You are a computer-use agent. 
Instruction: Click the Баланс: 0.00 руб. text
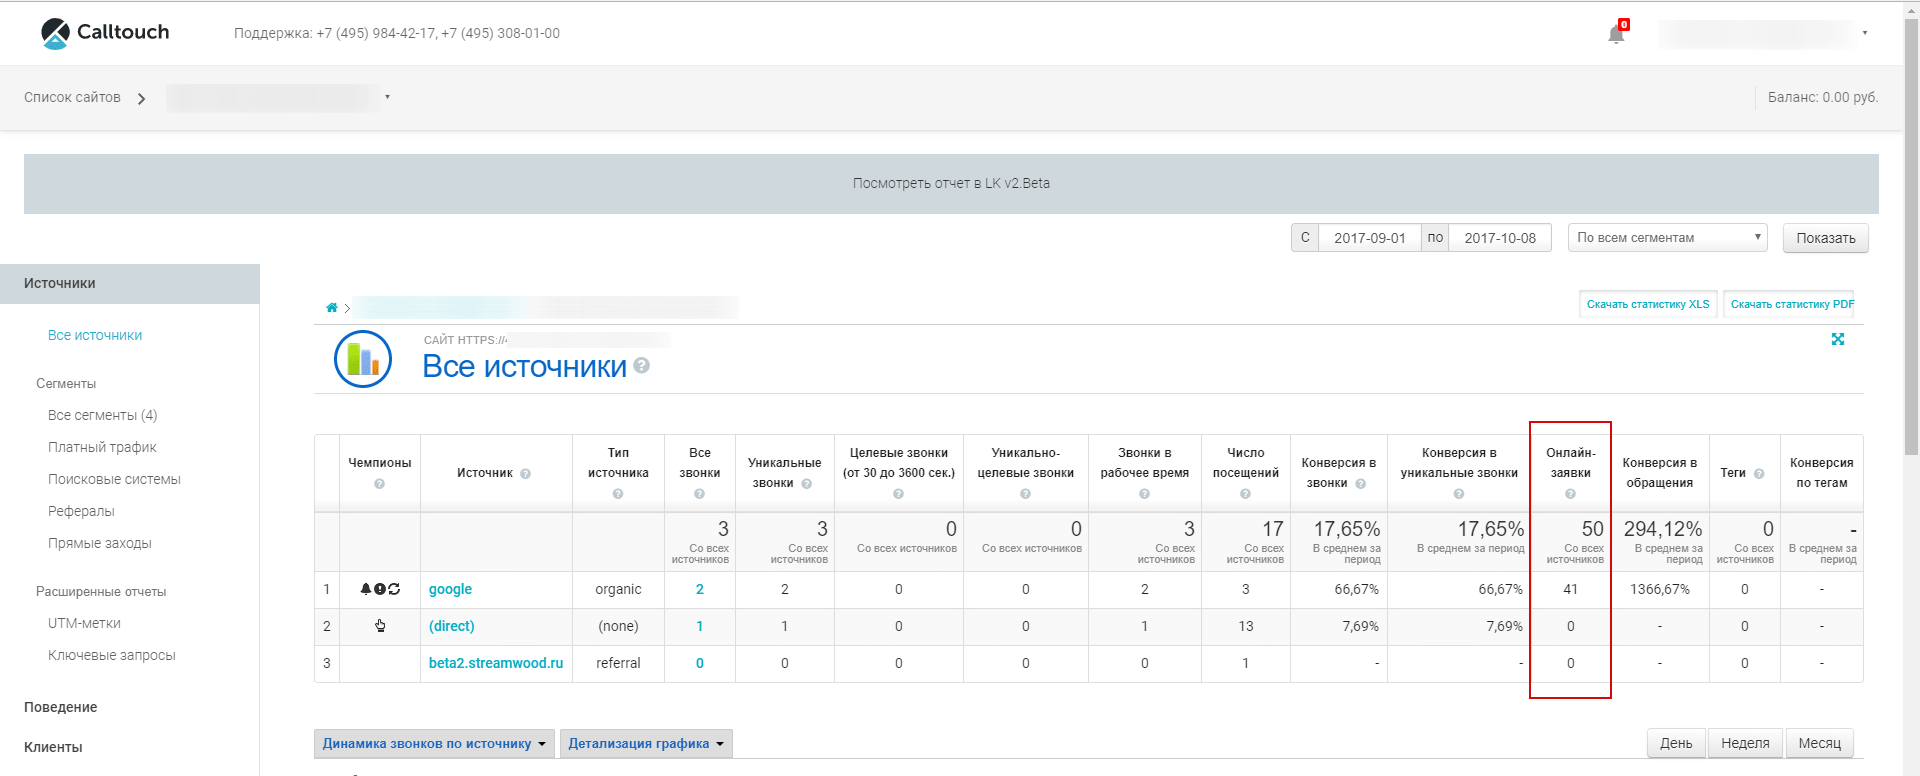pos(1823,97)
